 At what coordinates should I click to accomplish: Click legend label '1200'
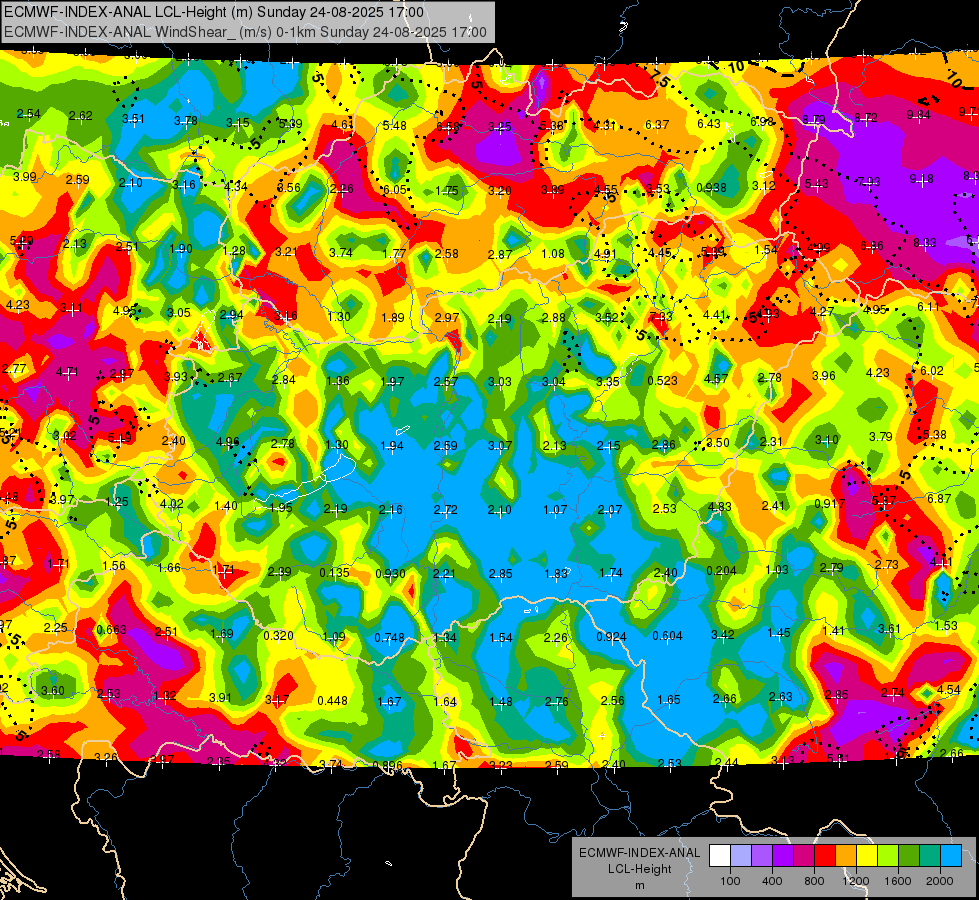[x=855, y=881]
